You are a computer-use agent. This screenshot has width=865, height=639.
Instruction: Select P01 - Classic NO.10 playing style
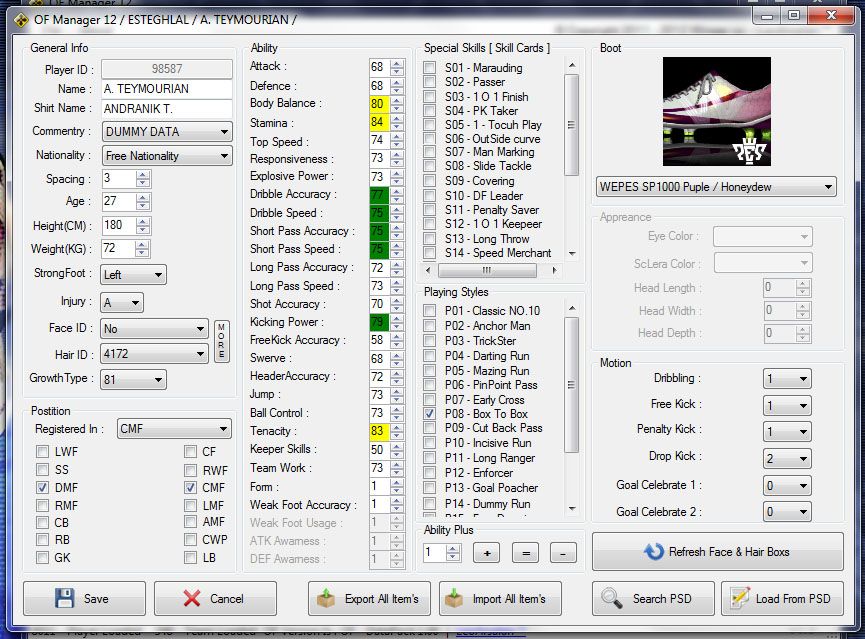click(429, 312)
